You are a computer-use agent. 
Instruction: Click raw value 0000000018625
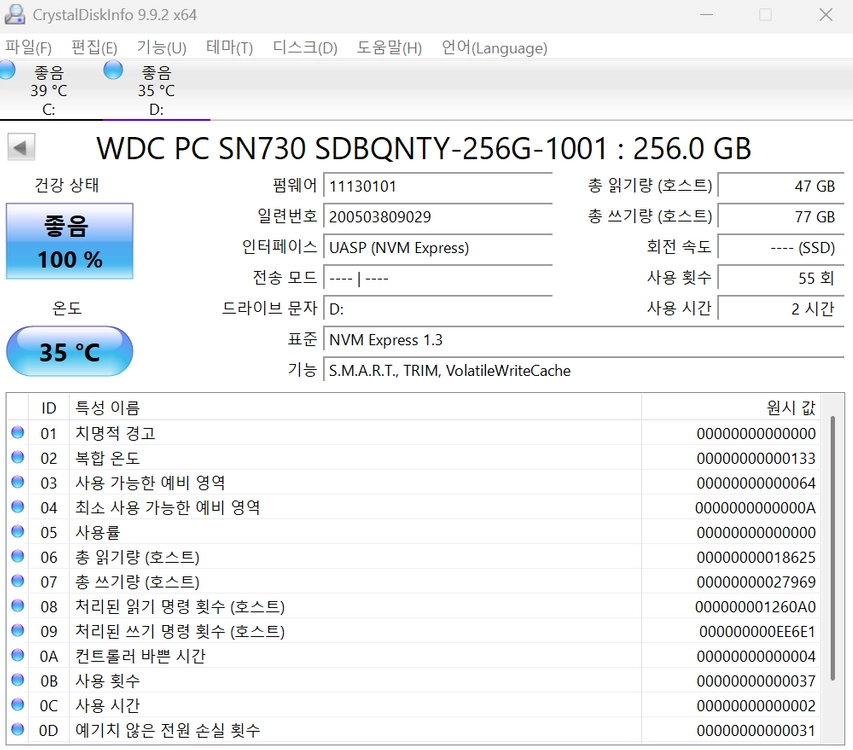click(x=756, y=557)
